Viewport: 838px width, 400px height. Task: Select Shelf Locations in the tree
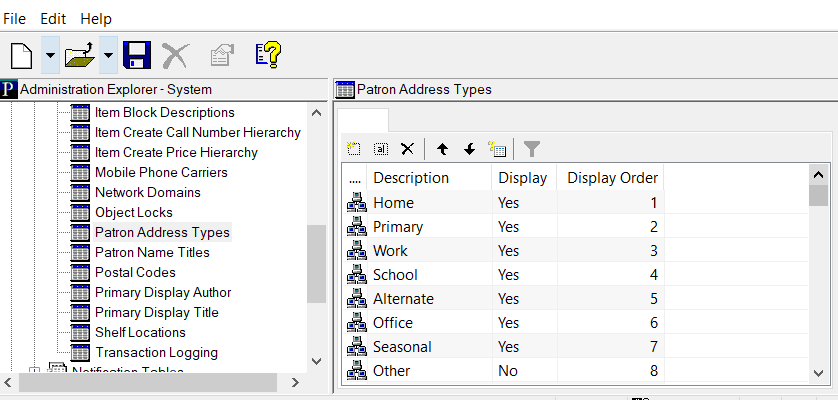140,332
